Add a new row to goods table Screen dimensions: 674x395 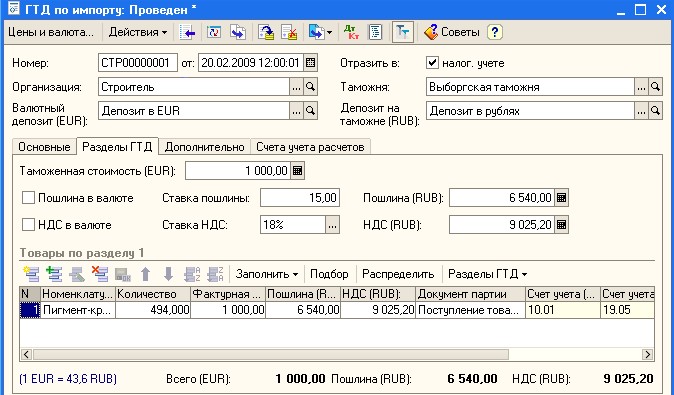tap(31, 274)
